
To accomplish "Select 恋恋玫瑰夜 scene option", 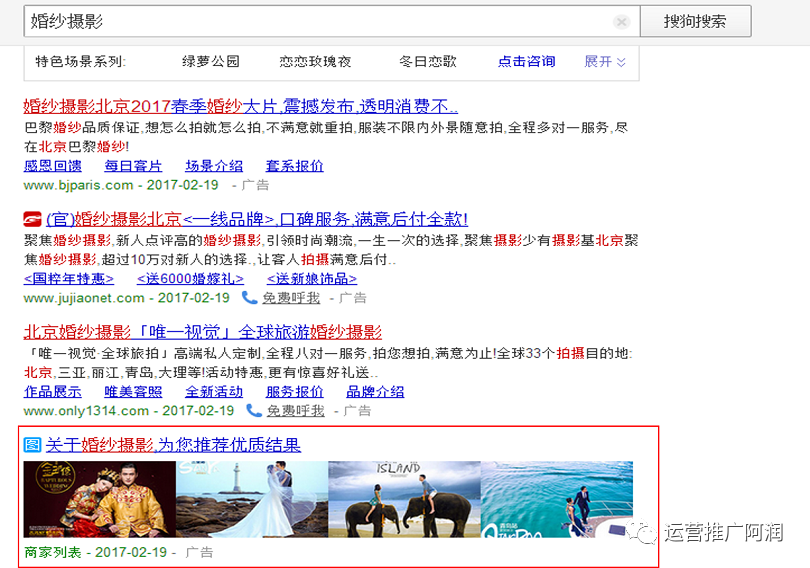I will 315,61.
